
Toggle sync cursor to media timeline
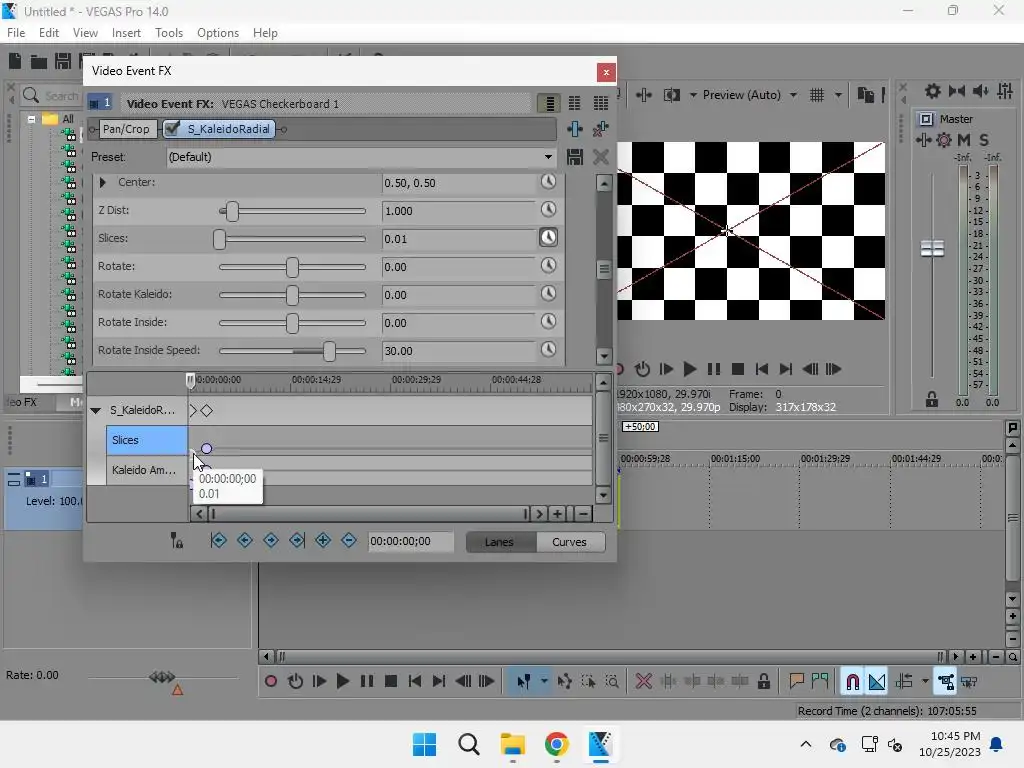176,541
